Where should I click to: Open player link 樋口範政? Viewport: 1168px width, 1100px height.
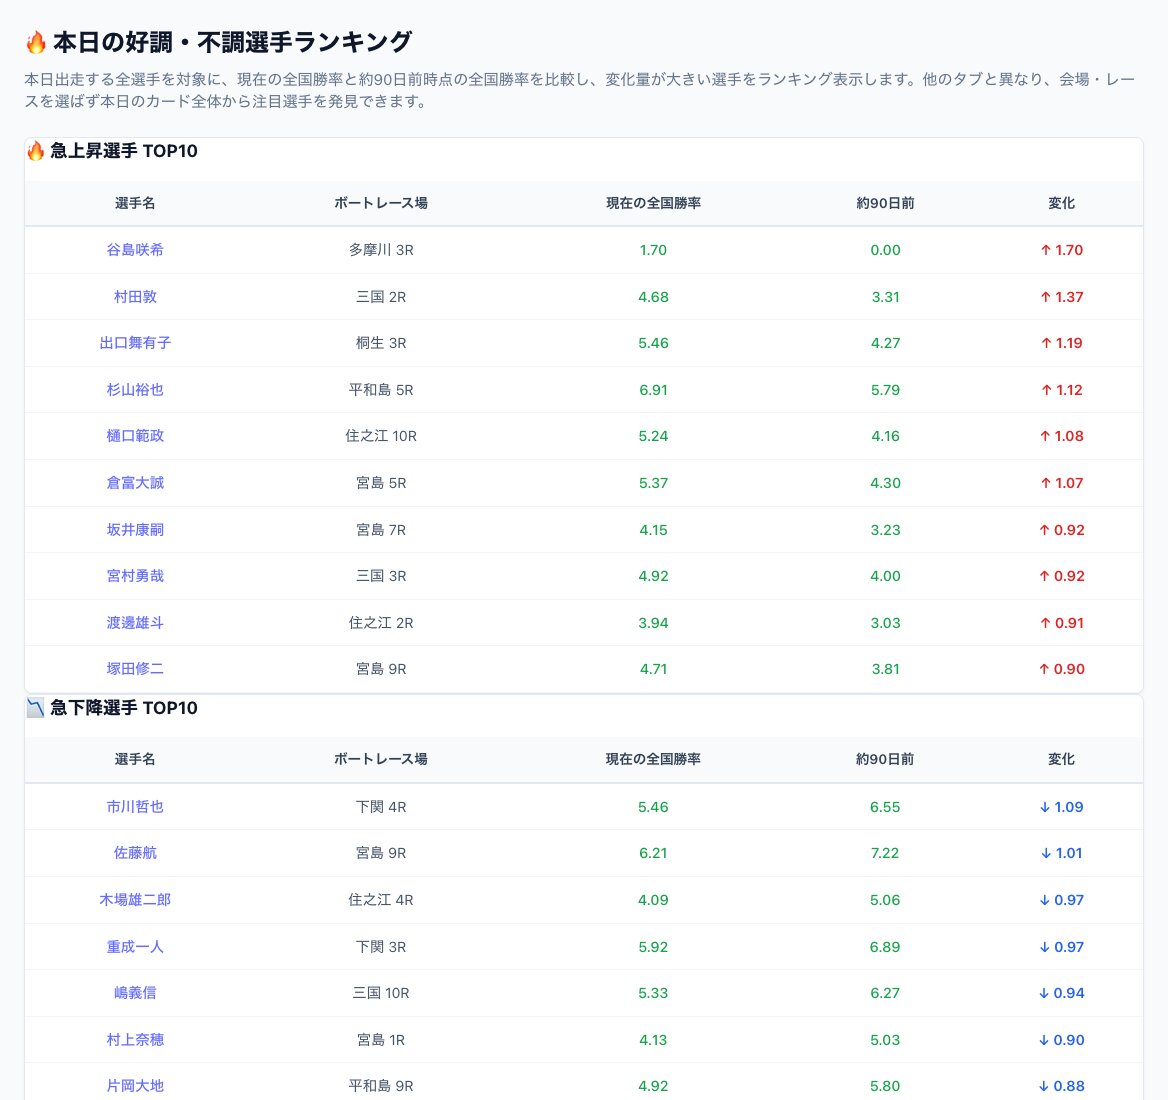point(135,436)
